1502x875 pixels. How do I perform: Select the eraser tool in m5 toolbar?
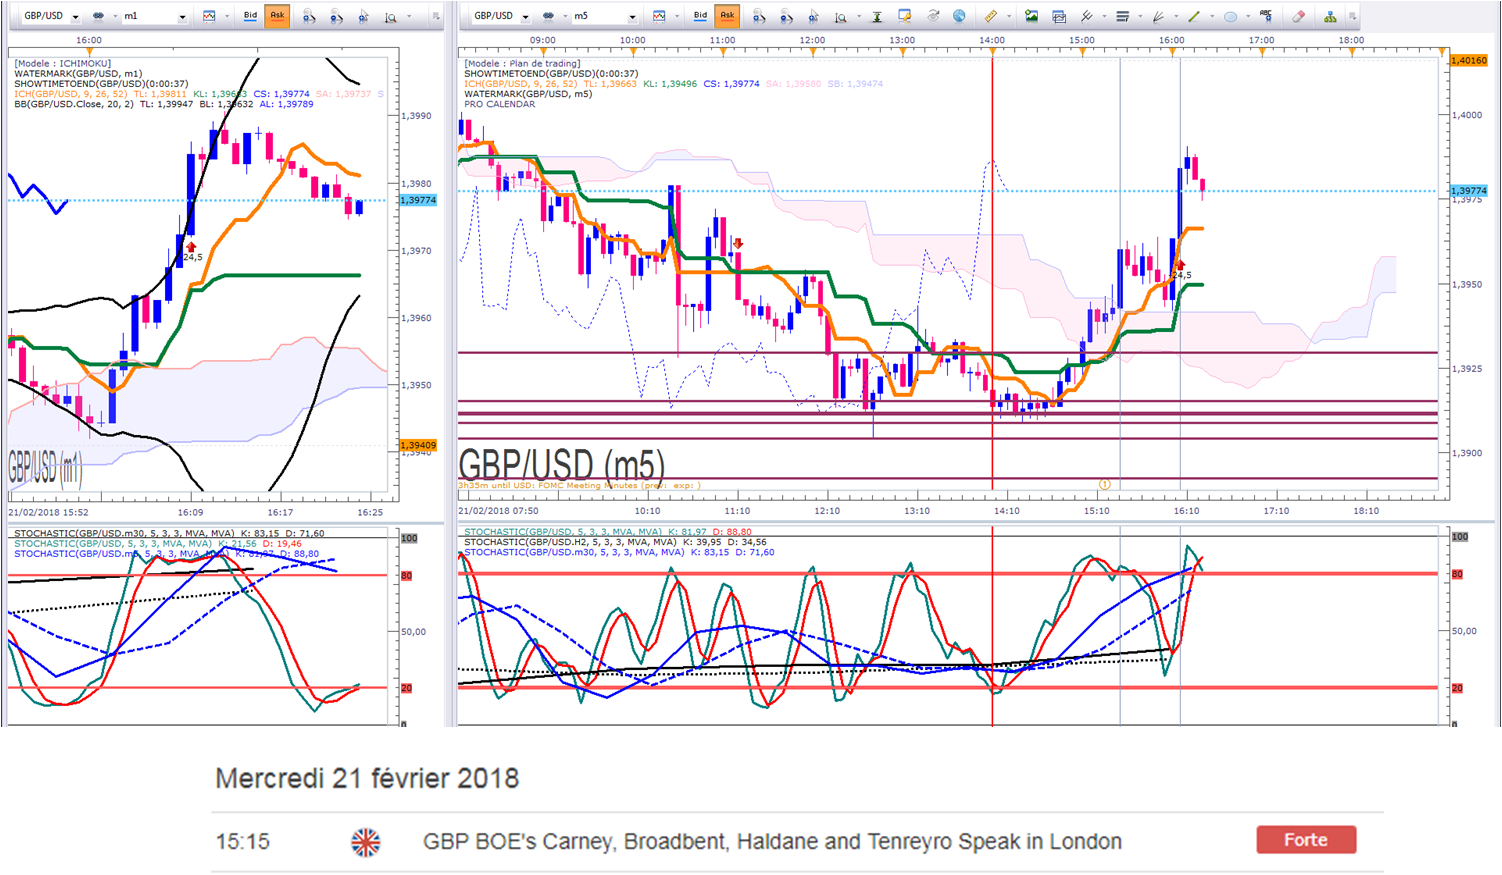(x=1298, y=16)
